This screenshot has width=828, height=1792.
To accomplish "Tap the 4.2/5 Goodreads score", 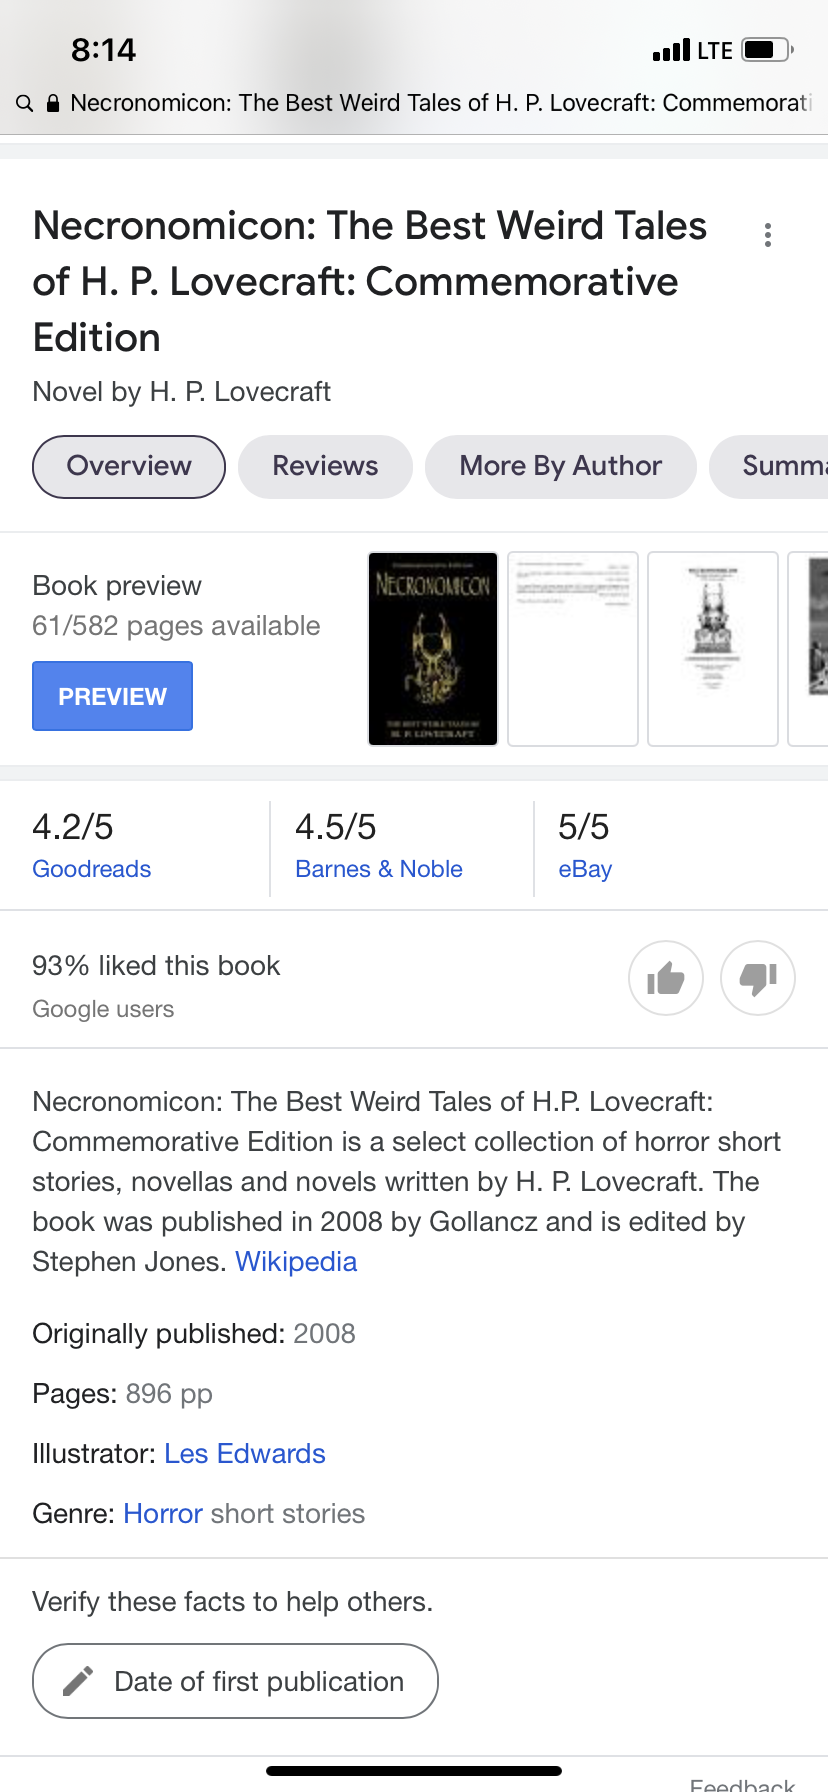I will 73,827.
